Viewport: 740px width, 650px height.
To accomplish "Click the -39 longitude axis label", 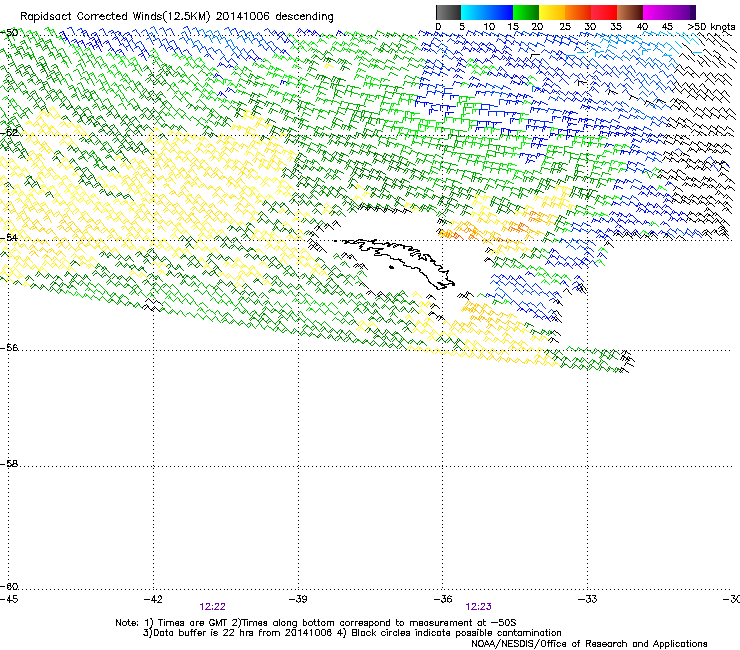I will (x=298, y=599).
